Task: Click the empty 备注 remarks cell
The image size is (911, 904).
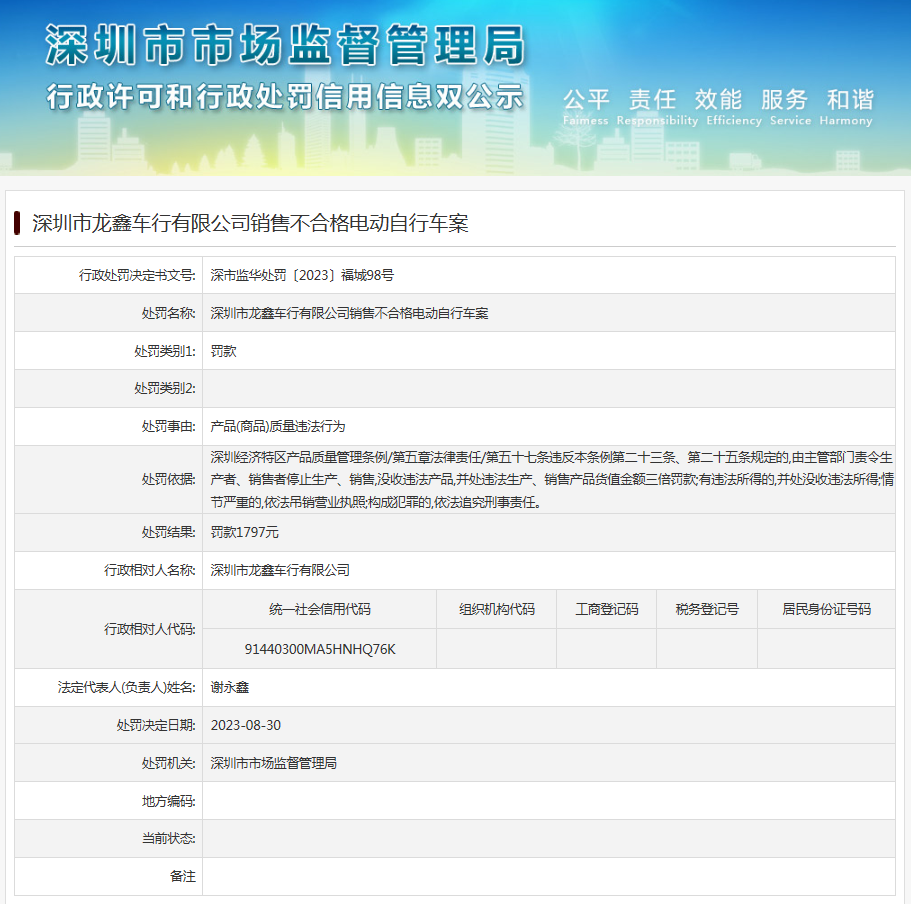Action: point(550,876)
